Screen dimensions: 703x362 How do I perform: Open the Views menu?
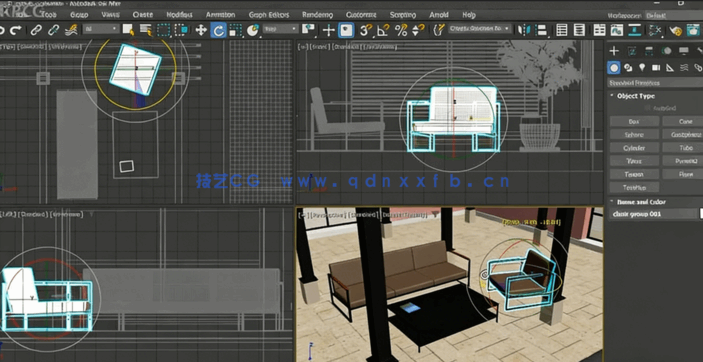pos(110,15)
